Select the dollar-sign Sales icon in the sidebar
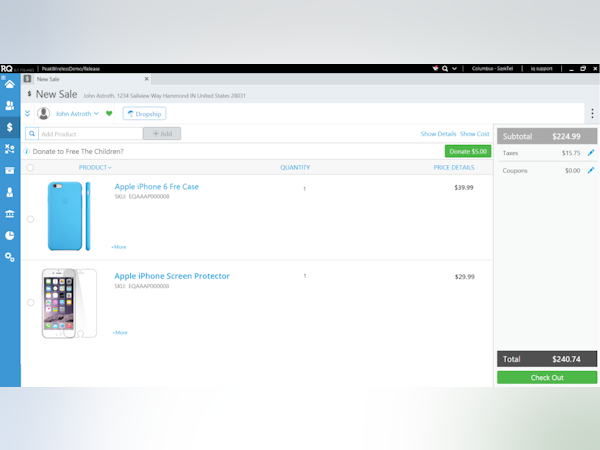Screen dimensions: 600x450 (x=10, y=127)
